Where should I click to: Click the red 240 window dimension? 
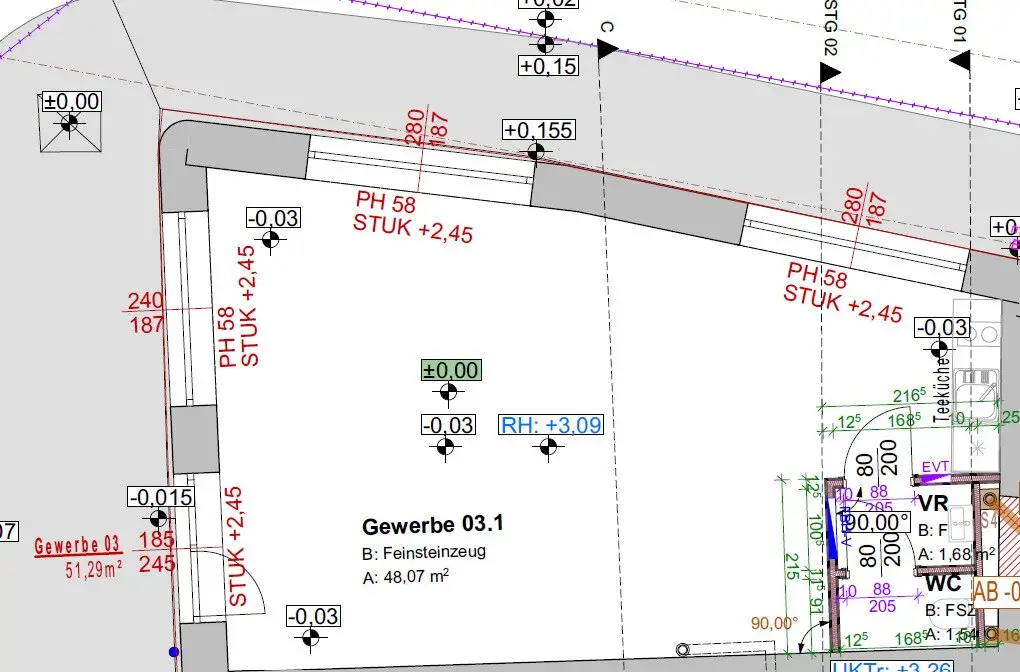pyautogui.click(x=146, y=301)
